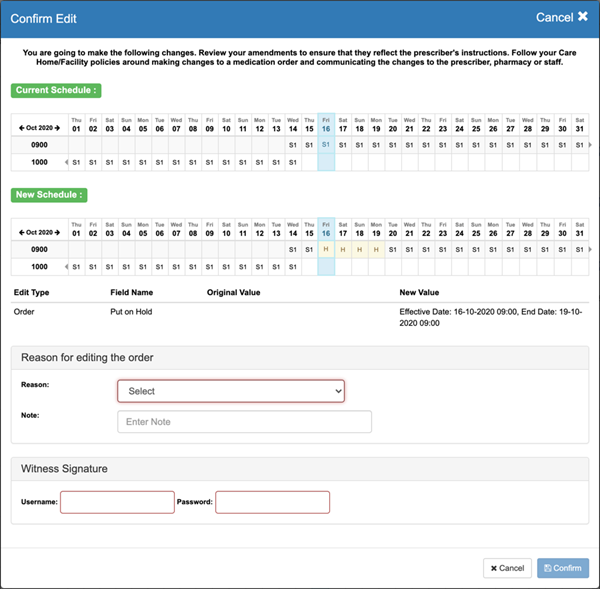Focus the witness Password field
Image resolution: width=600 pixels, height=589 pixels.
[272, 502]
